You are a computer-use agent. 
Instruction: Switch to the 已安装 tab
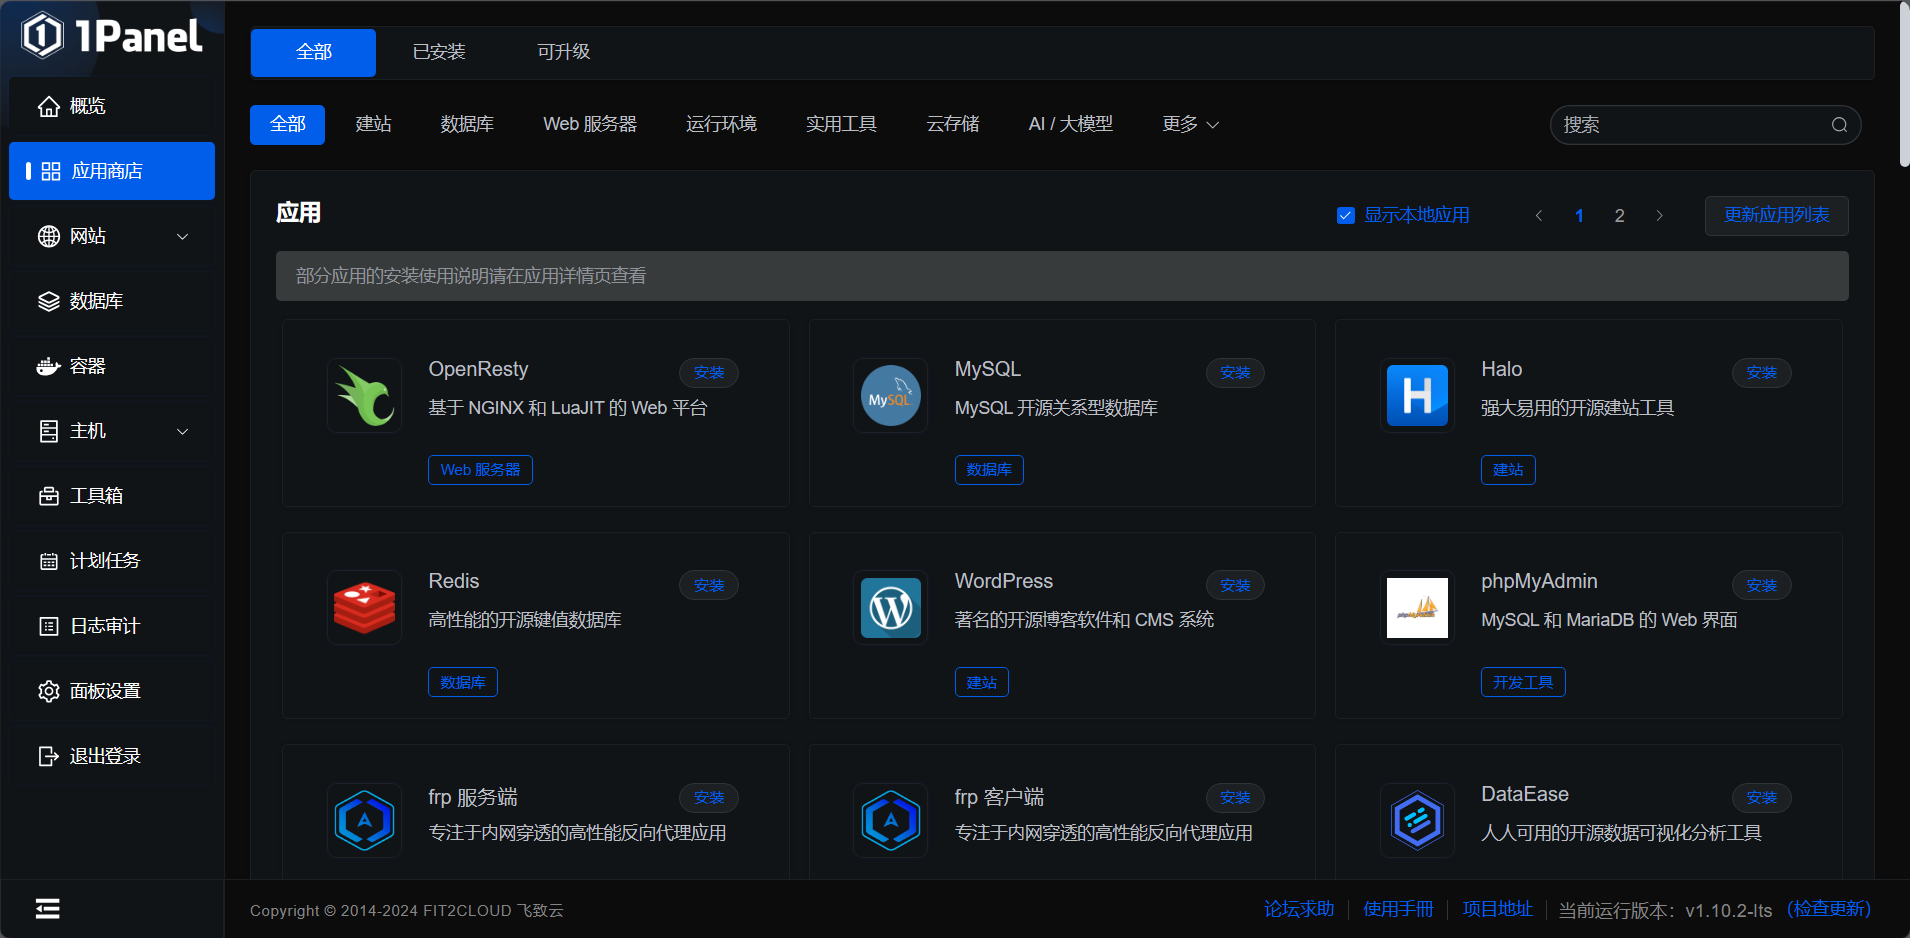click(x=439, y=52)
